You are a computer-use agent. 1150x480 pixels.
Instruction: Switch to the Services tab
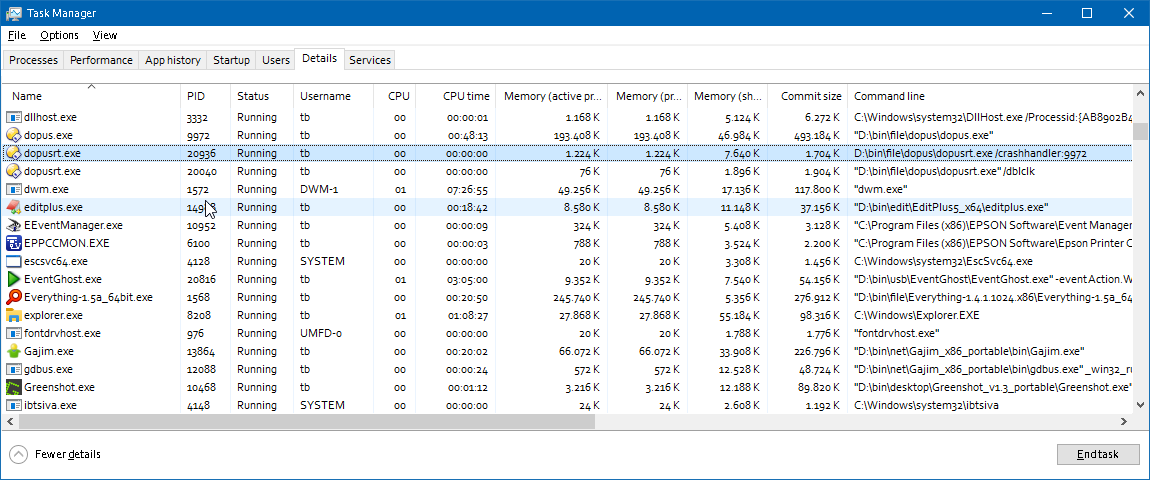370,60
